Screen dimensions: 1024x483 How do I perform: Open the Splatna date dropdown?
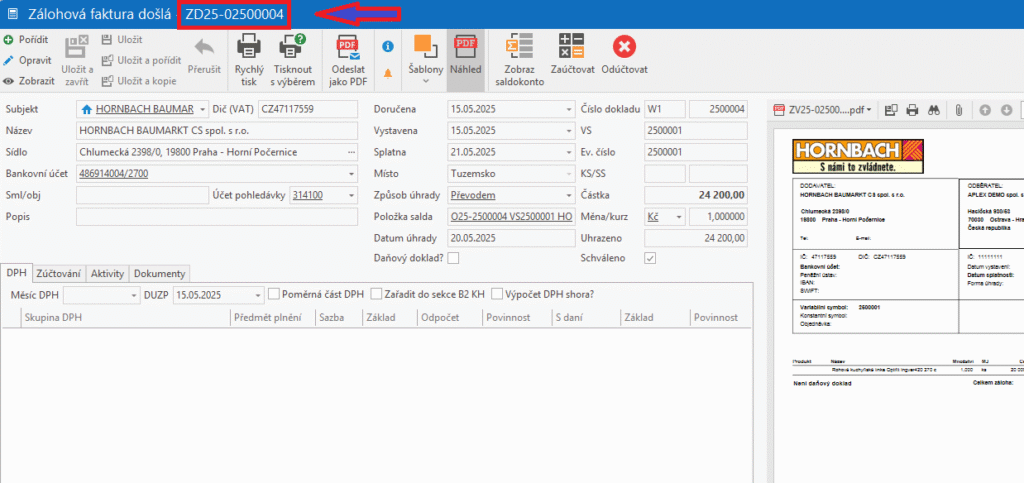568,153
